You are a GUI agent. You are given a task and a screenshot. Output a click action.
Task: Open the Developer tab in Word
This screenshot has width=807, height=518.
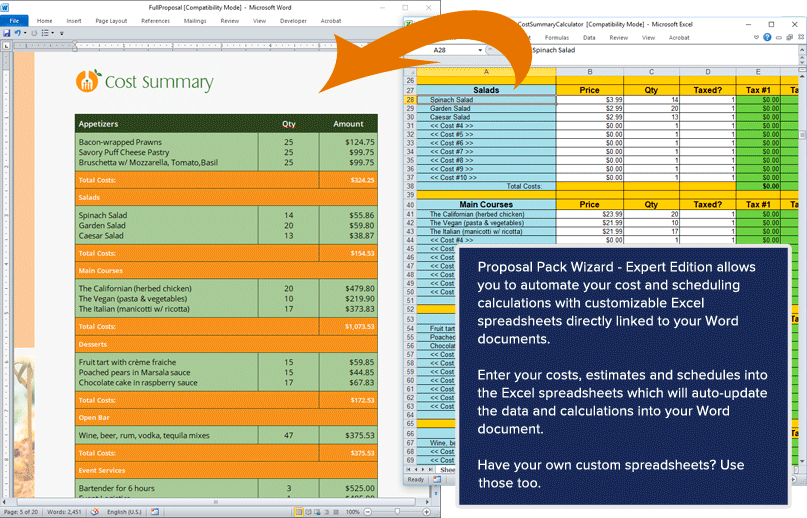coord(293,21)
